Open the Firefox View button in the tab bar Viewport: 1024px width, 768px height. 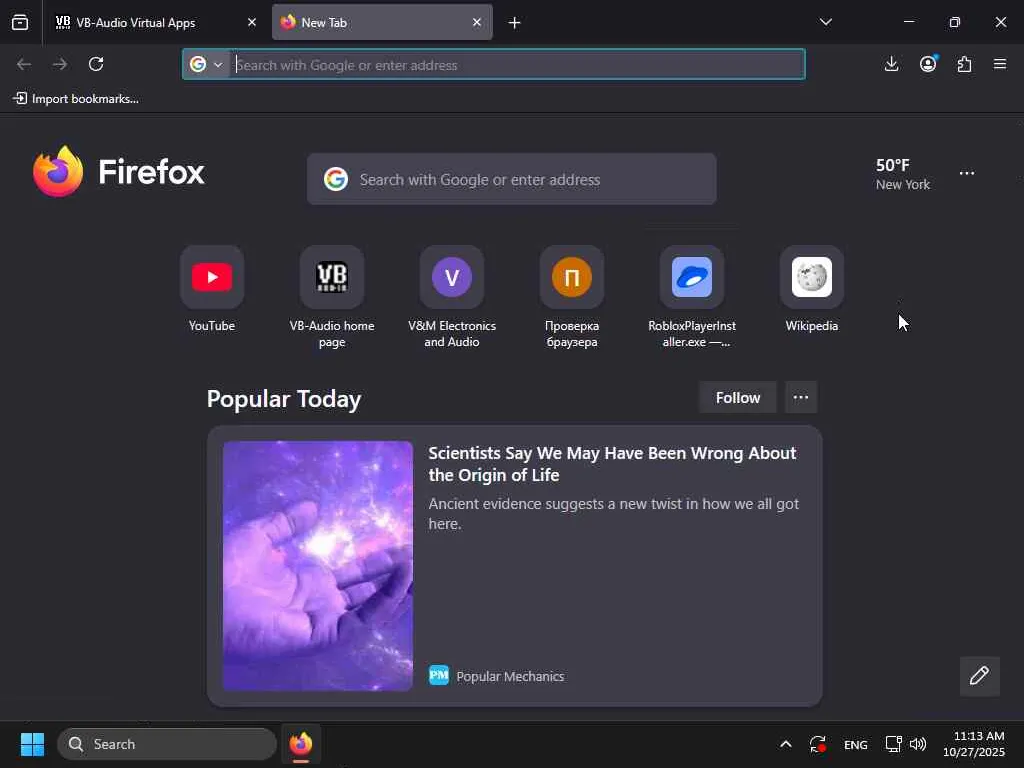tap(20, 22)
